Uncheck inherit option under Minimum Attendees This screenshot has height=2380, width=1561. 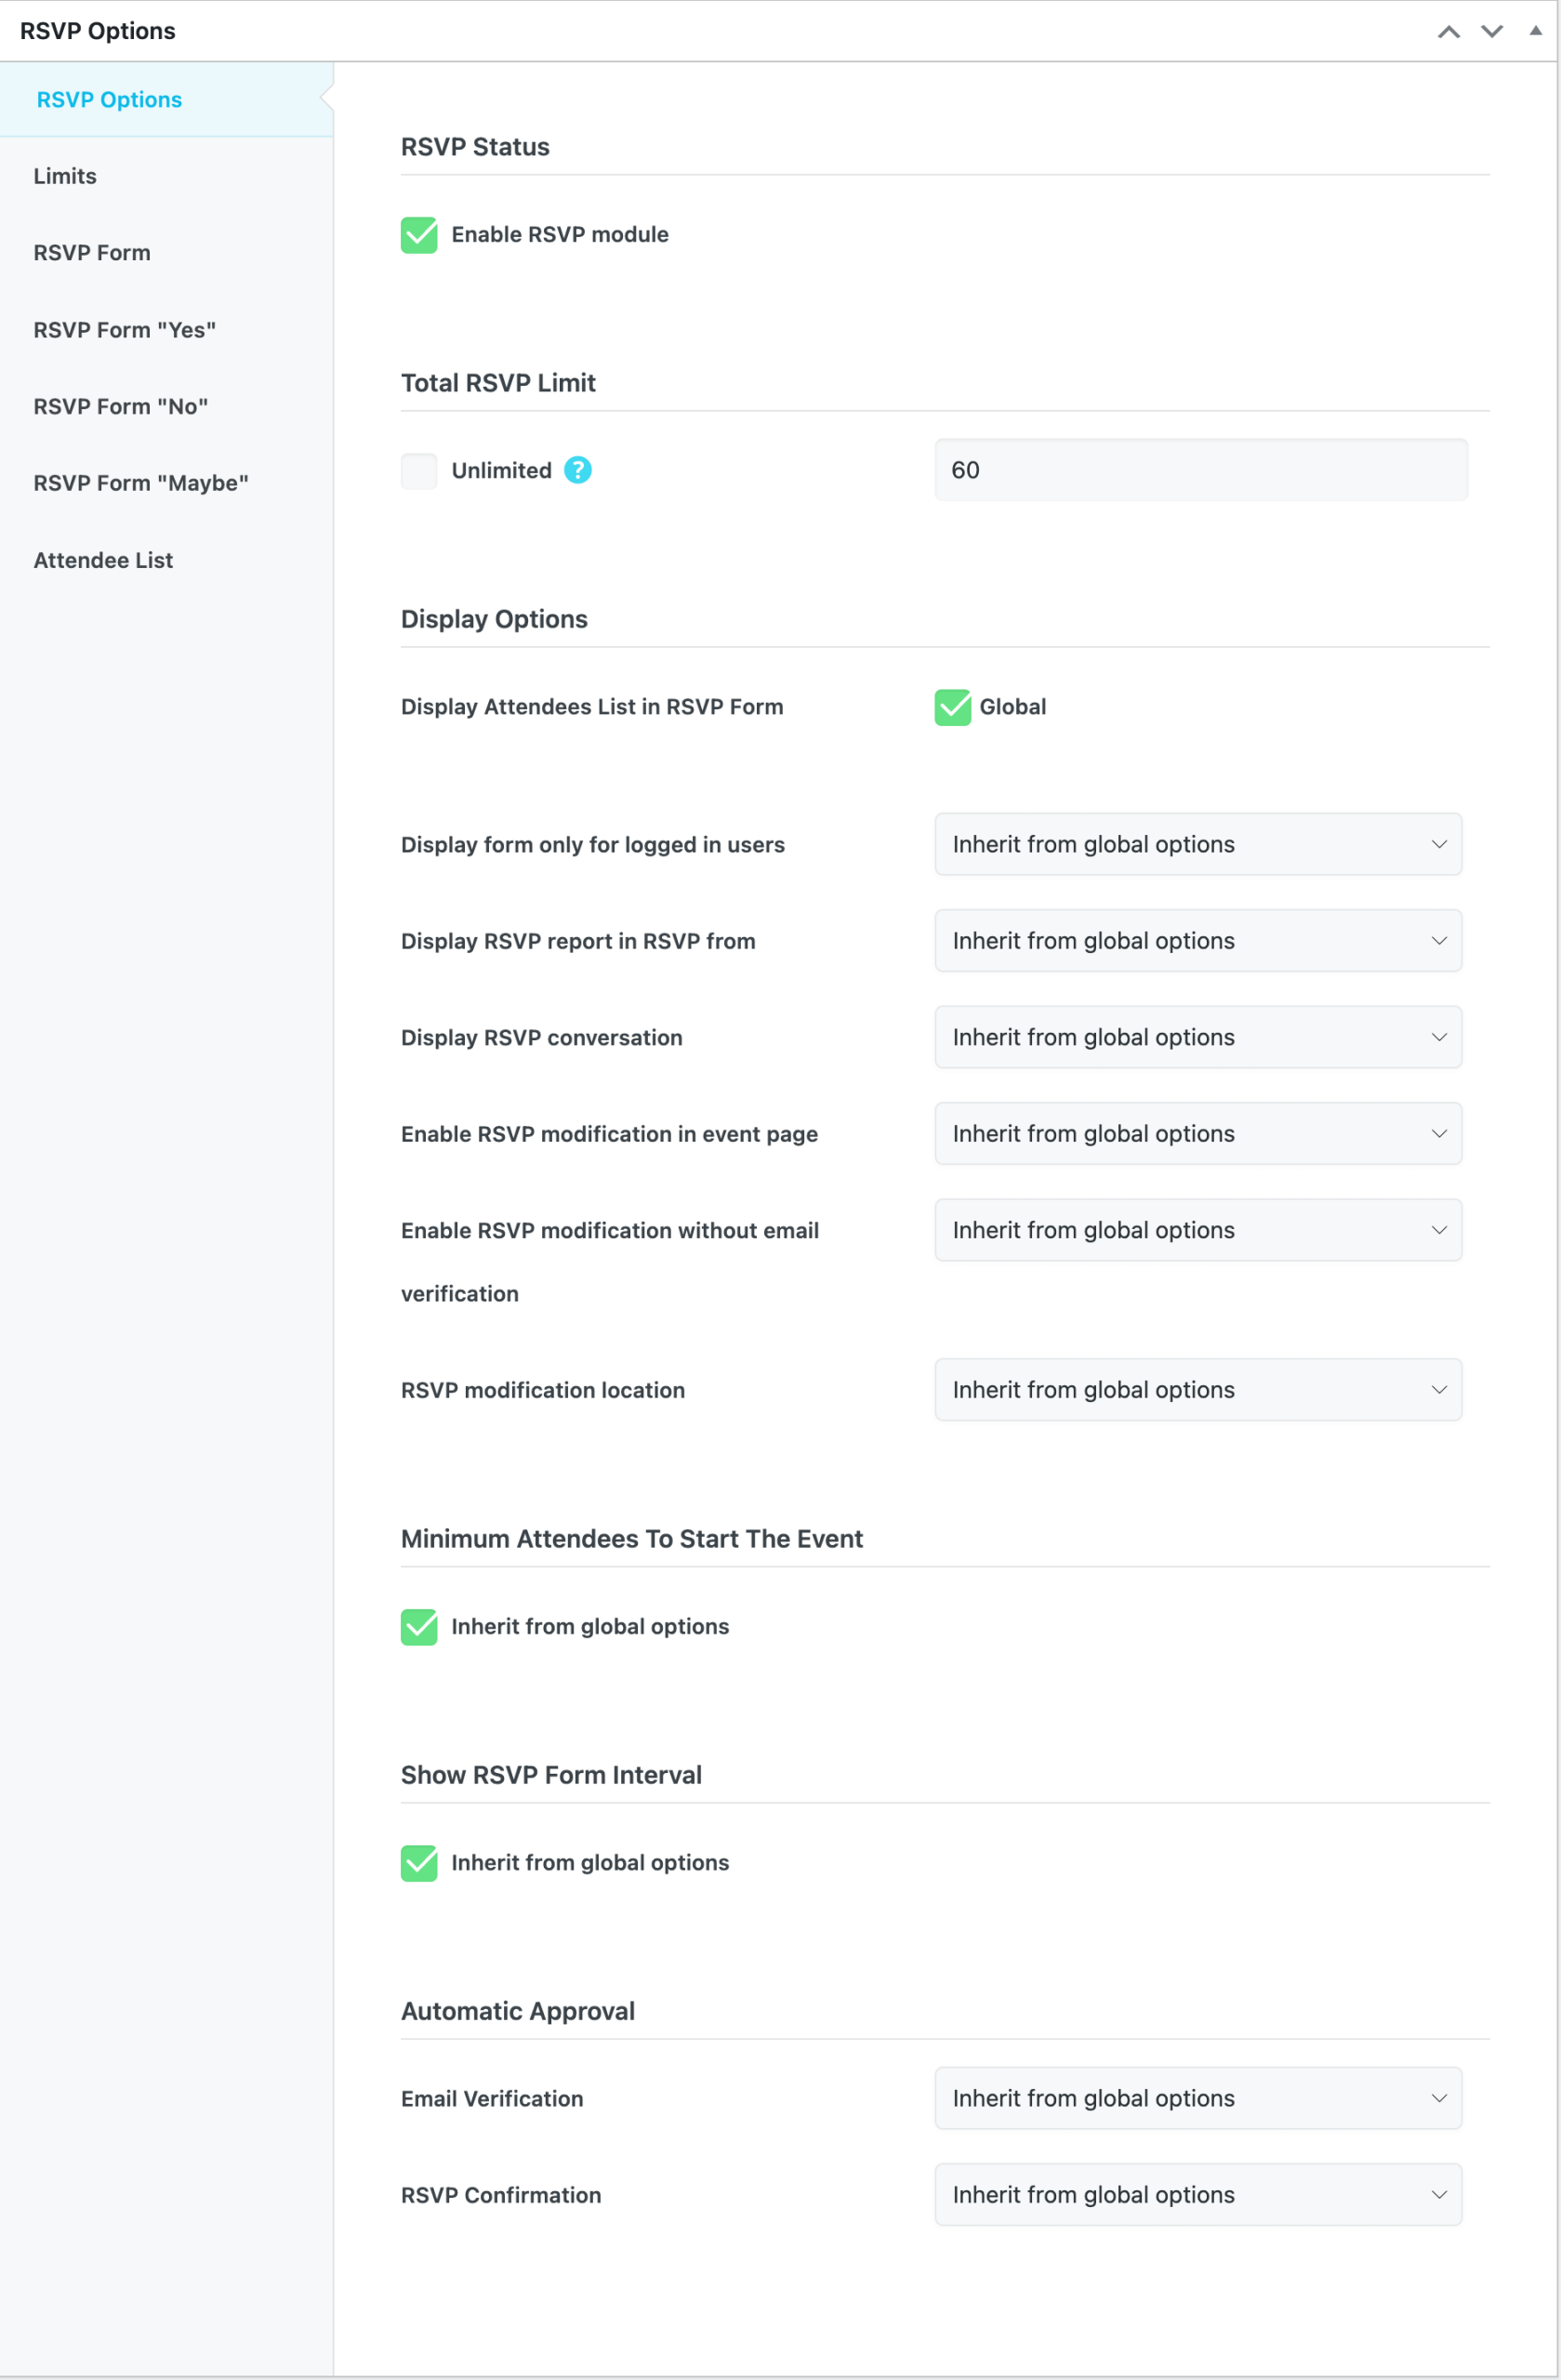(x=419, y=1627)
